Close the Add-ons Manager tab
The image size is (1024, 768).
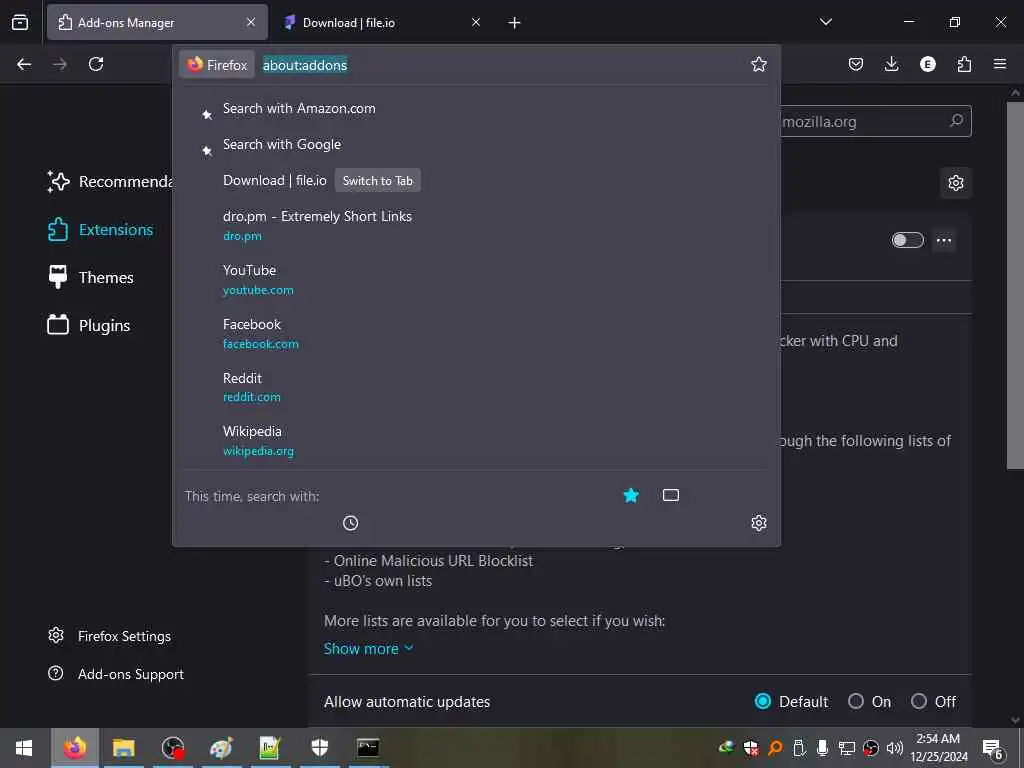251,22
